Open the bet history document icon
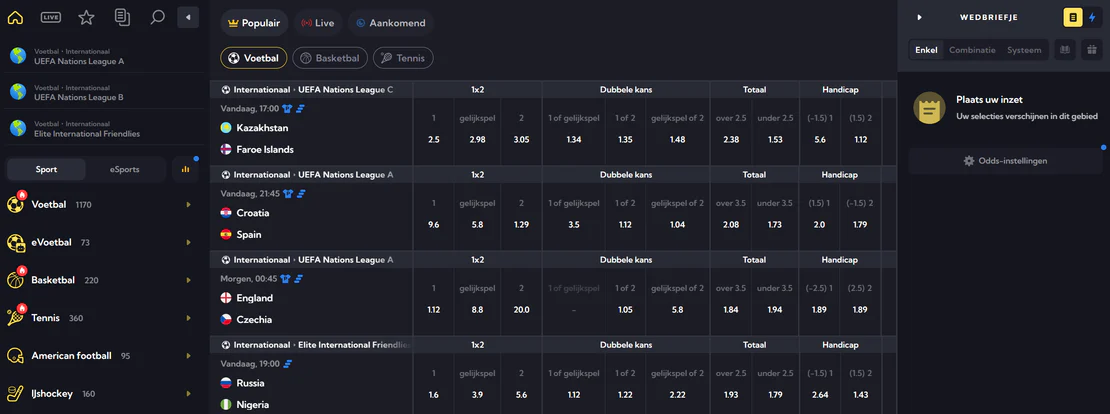 [122, 18]
